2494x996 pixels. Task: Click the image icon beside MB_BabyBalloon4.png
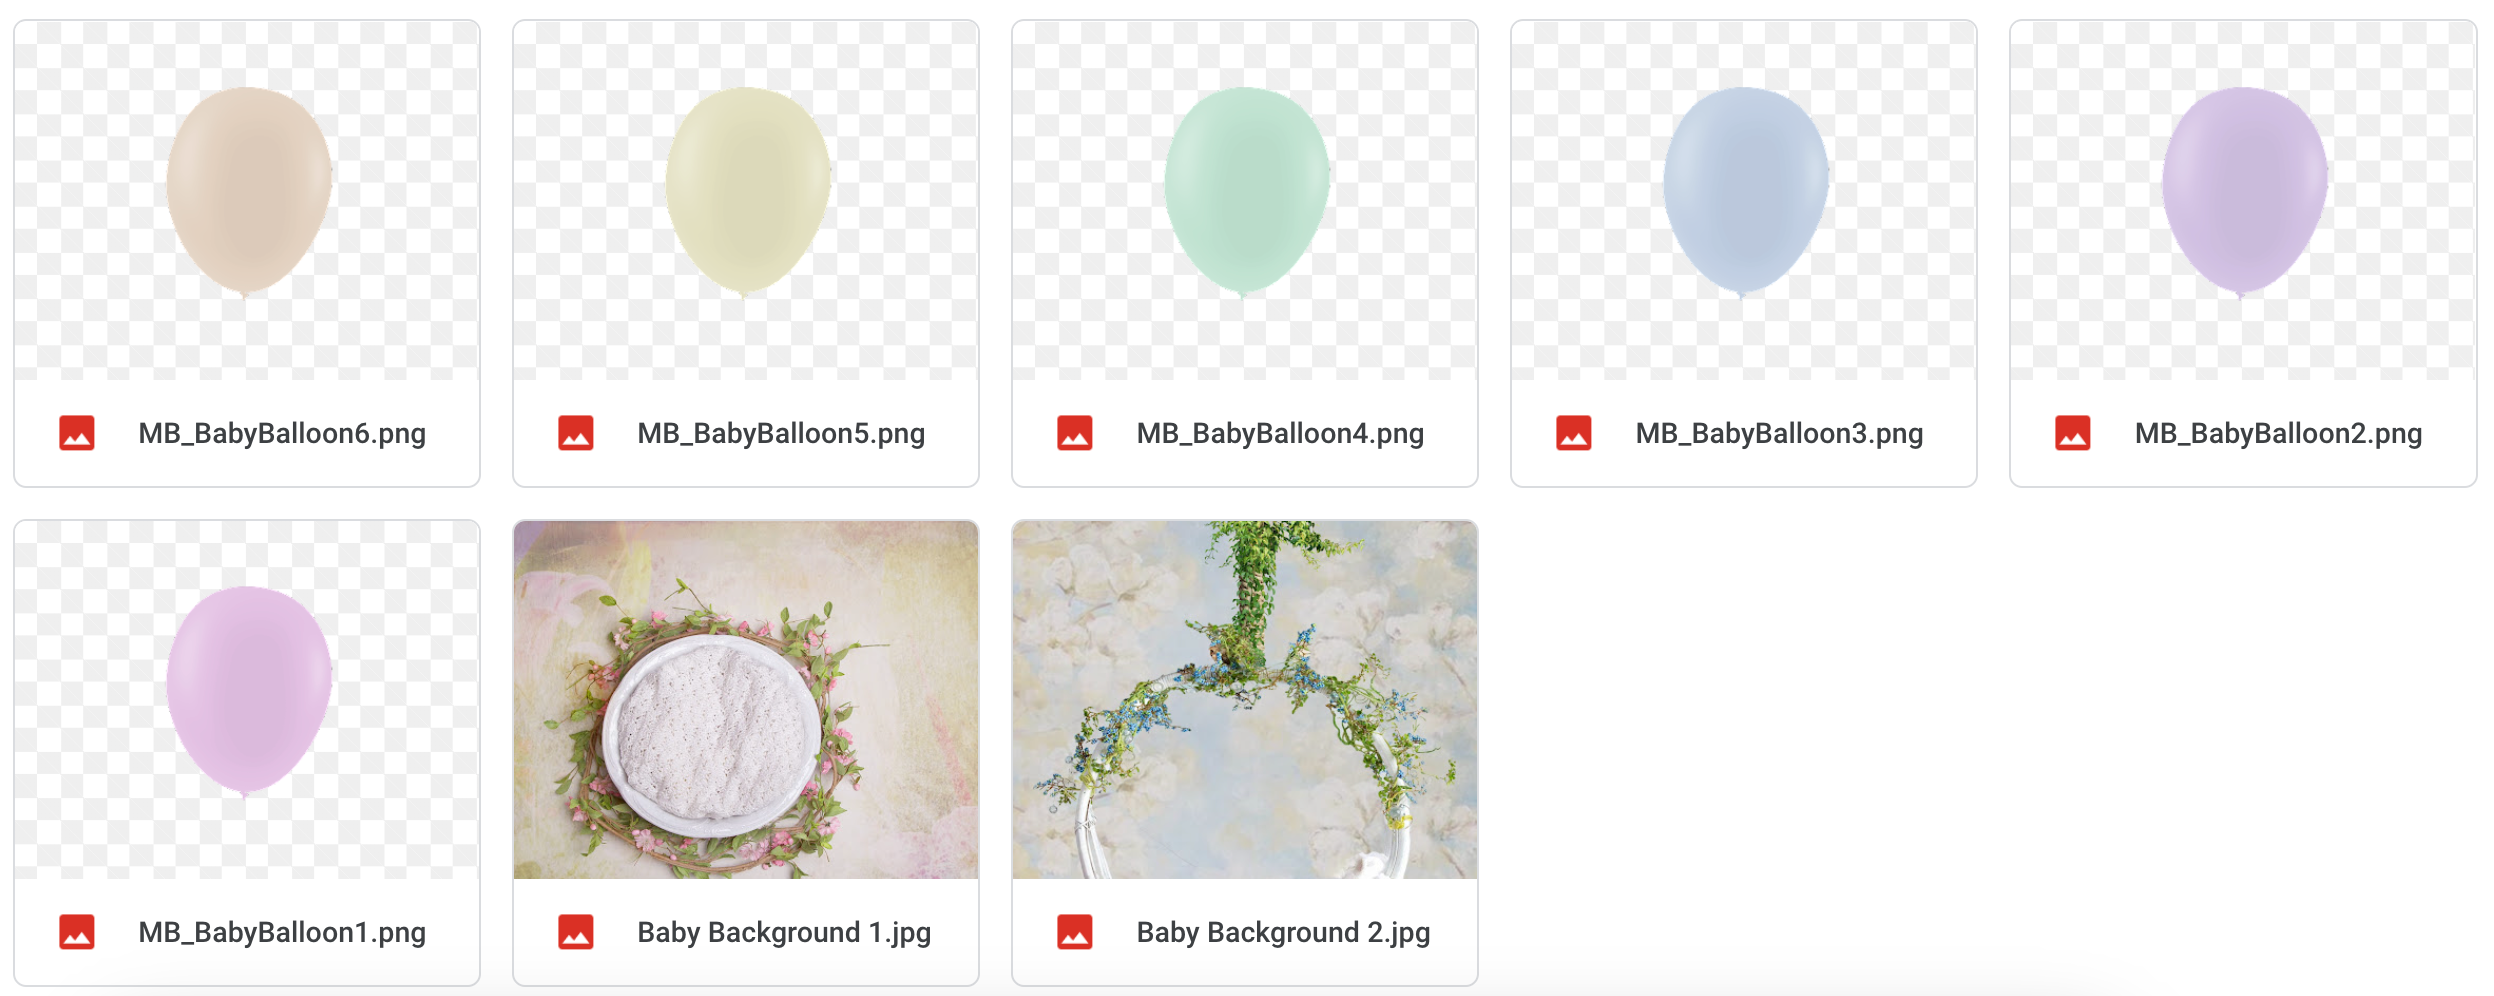click(1075, 433)
